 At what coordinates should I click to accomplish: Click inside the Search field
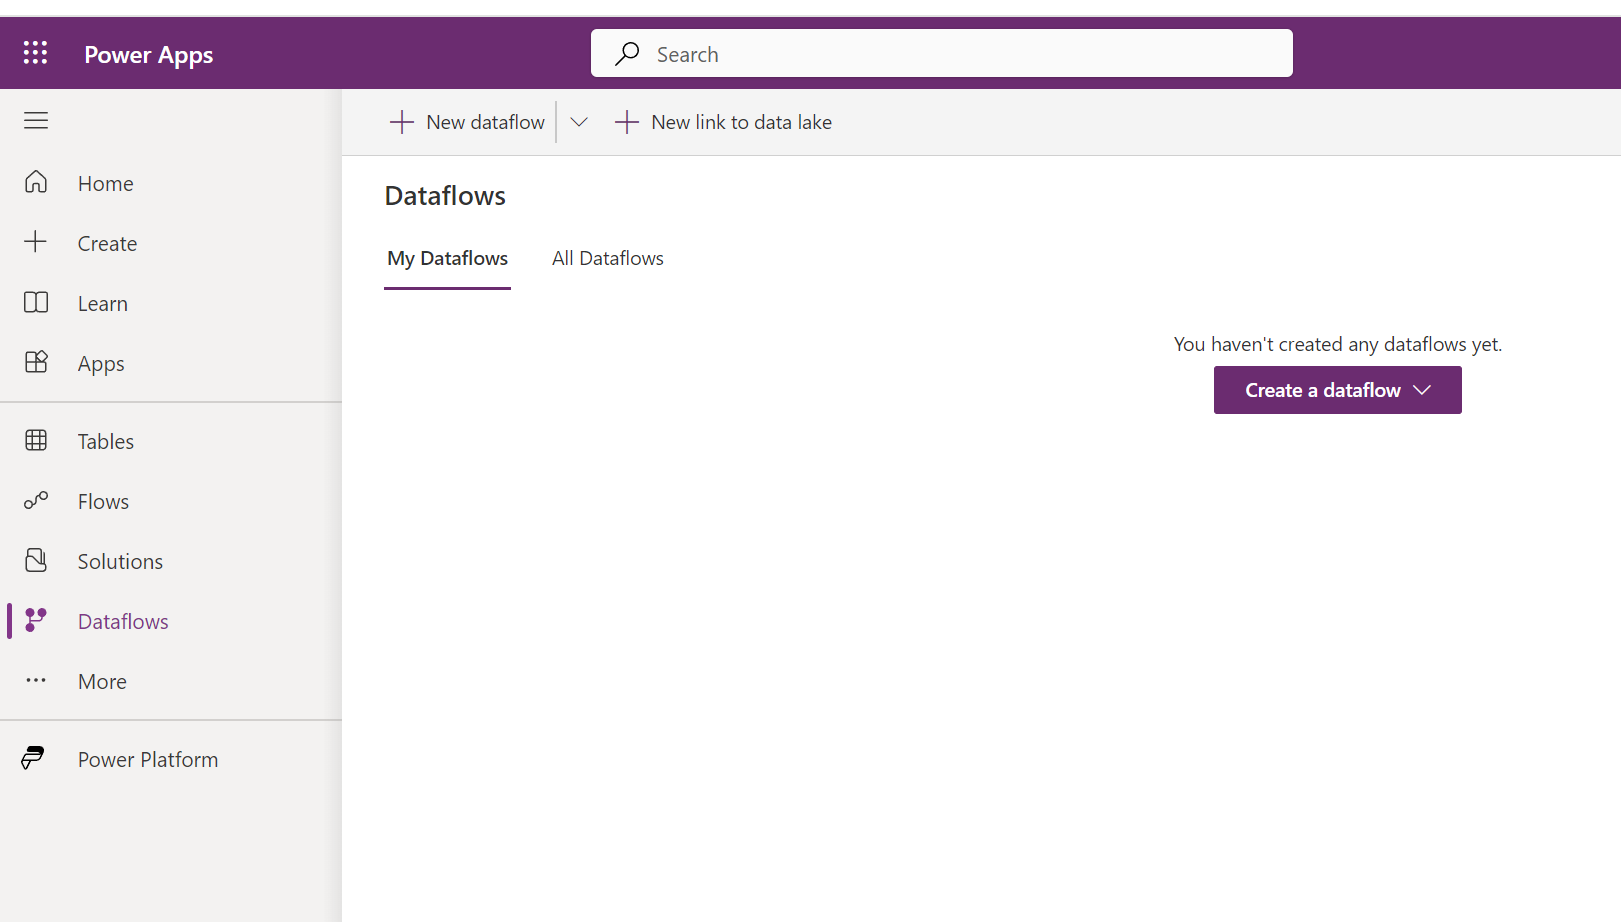(x=940, y=53)
